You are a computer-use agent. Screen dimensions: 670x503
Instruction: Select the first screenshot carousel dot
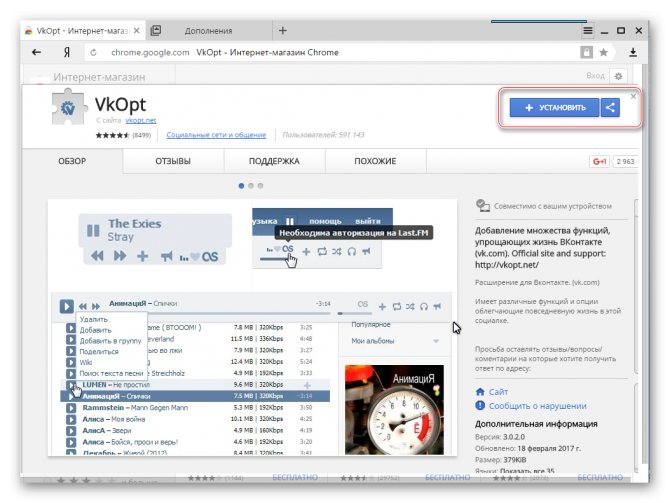point(241,185)
